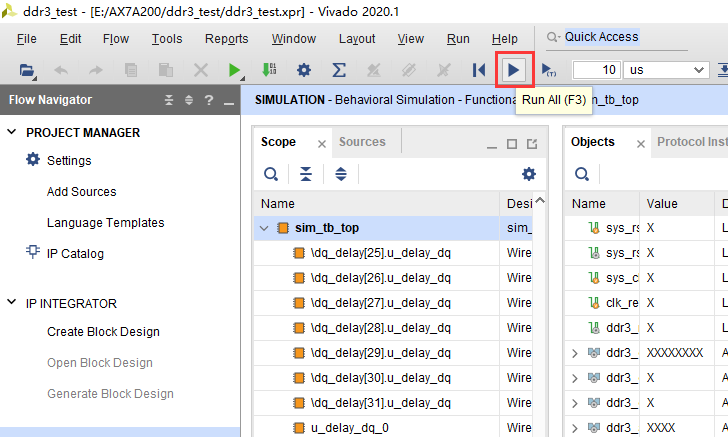Screen dimensions: 728x437
Task: Open Language Templates
Action: 105,223
